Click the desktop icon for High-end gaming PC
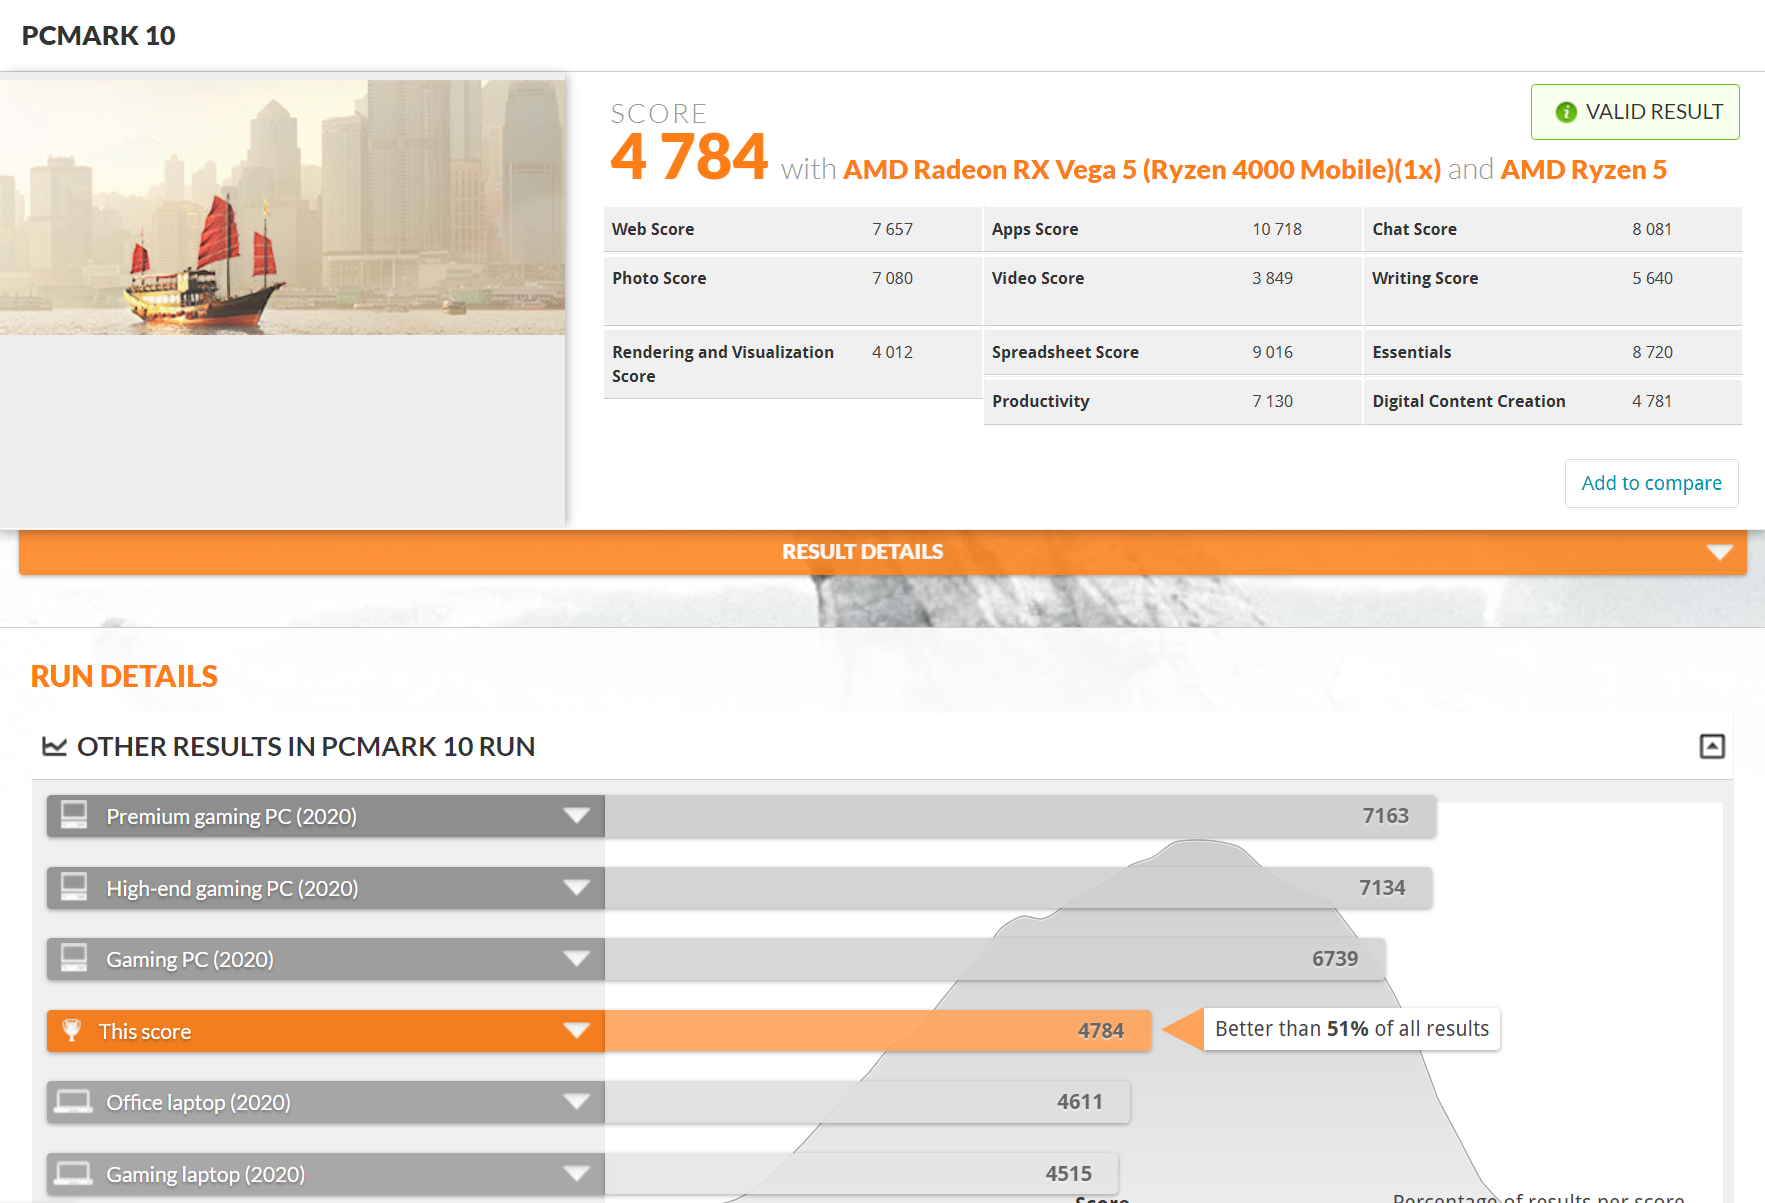The height and width of the screenshot is (1203, 1765). click(74, 887)
